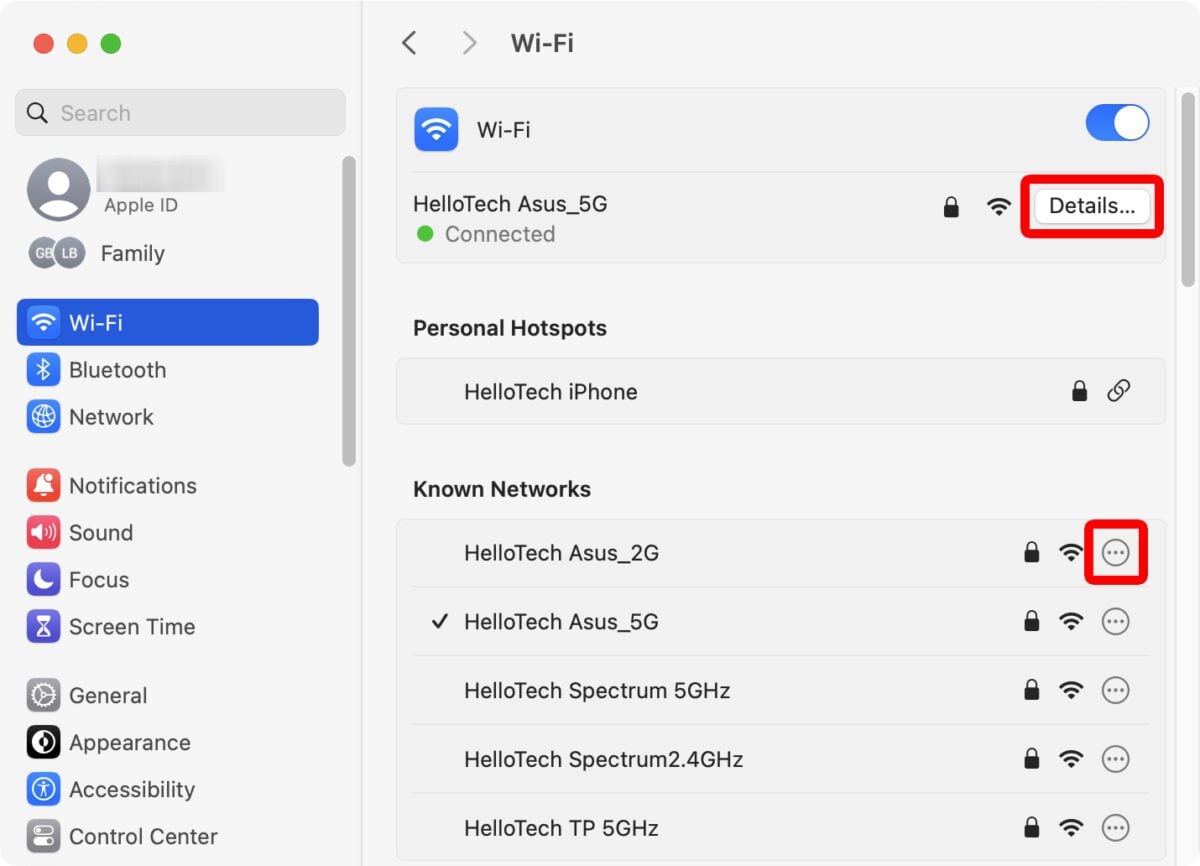Screen dimensions: 1200x866
Task: Click the link icon next to HelloTech iPhone
Action: coord(1120,391)
